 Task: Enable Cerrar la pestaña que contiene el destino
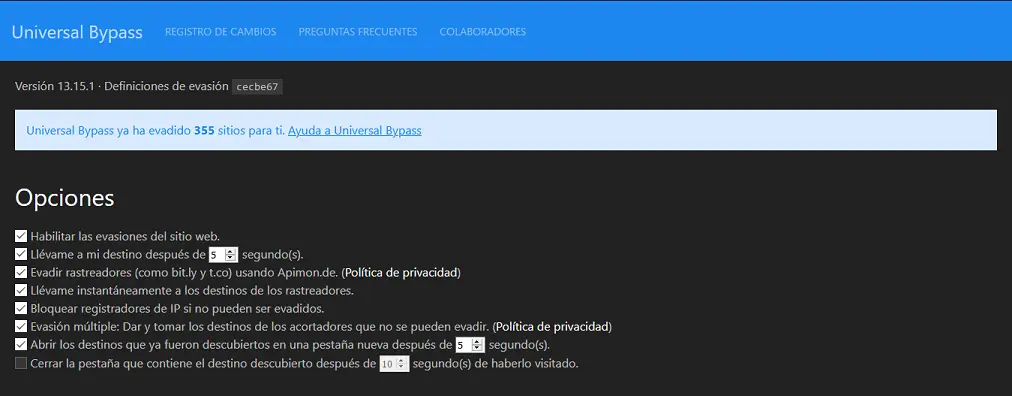21,363
